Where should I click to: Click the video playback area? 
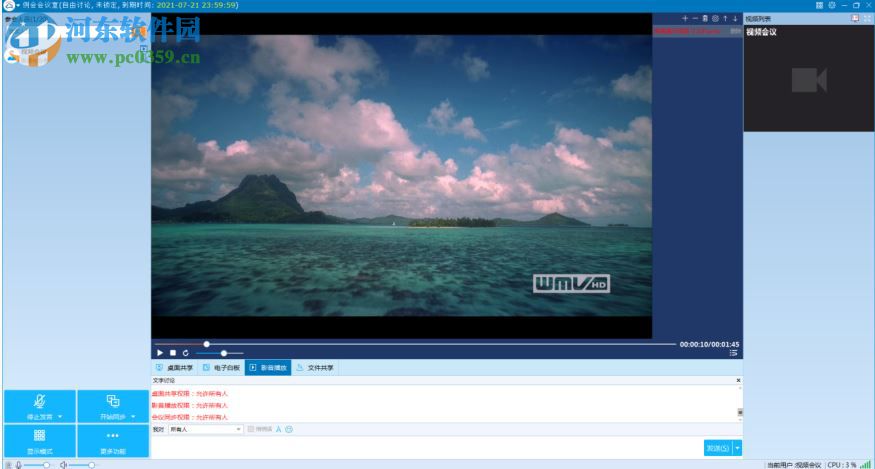click(401, 175)
